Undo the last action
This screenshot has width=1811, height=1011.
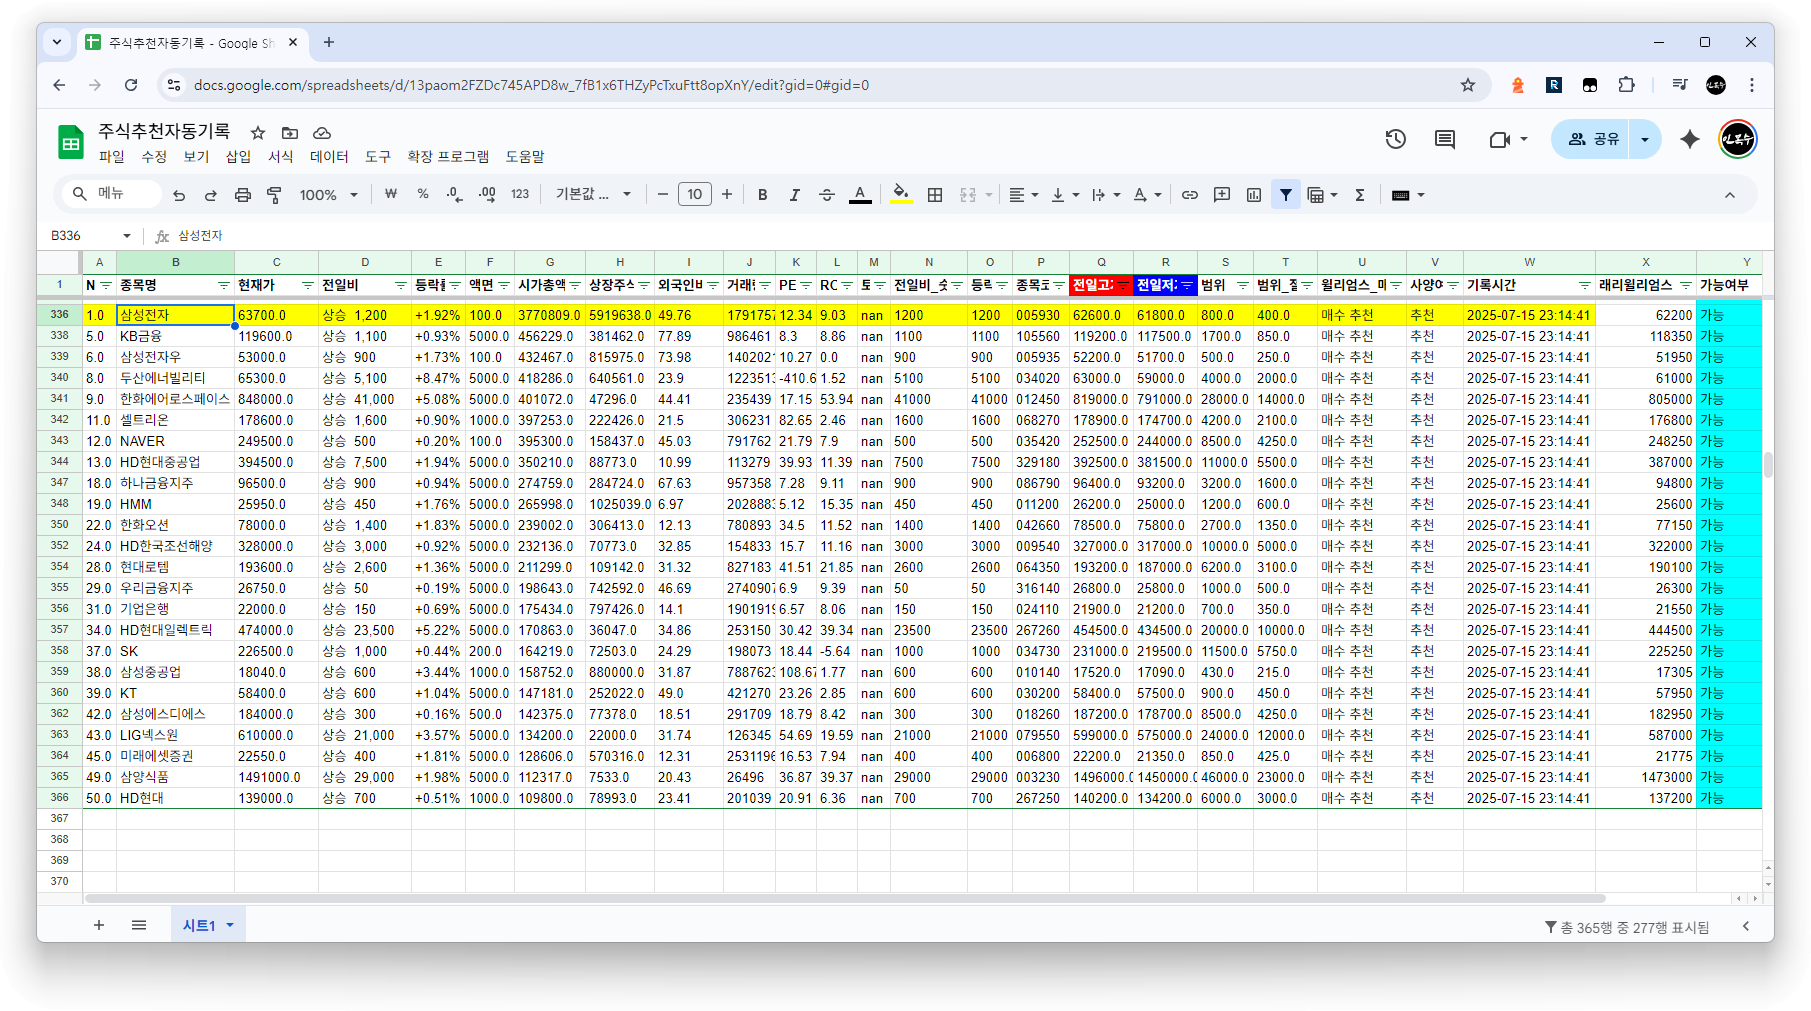tap(179, 195)
